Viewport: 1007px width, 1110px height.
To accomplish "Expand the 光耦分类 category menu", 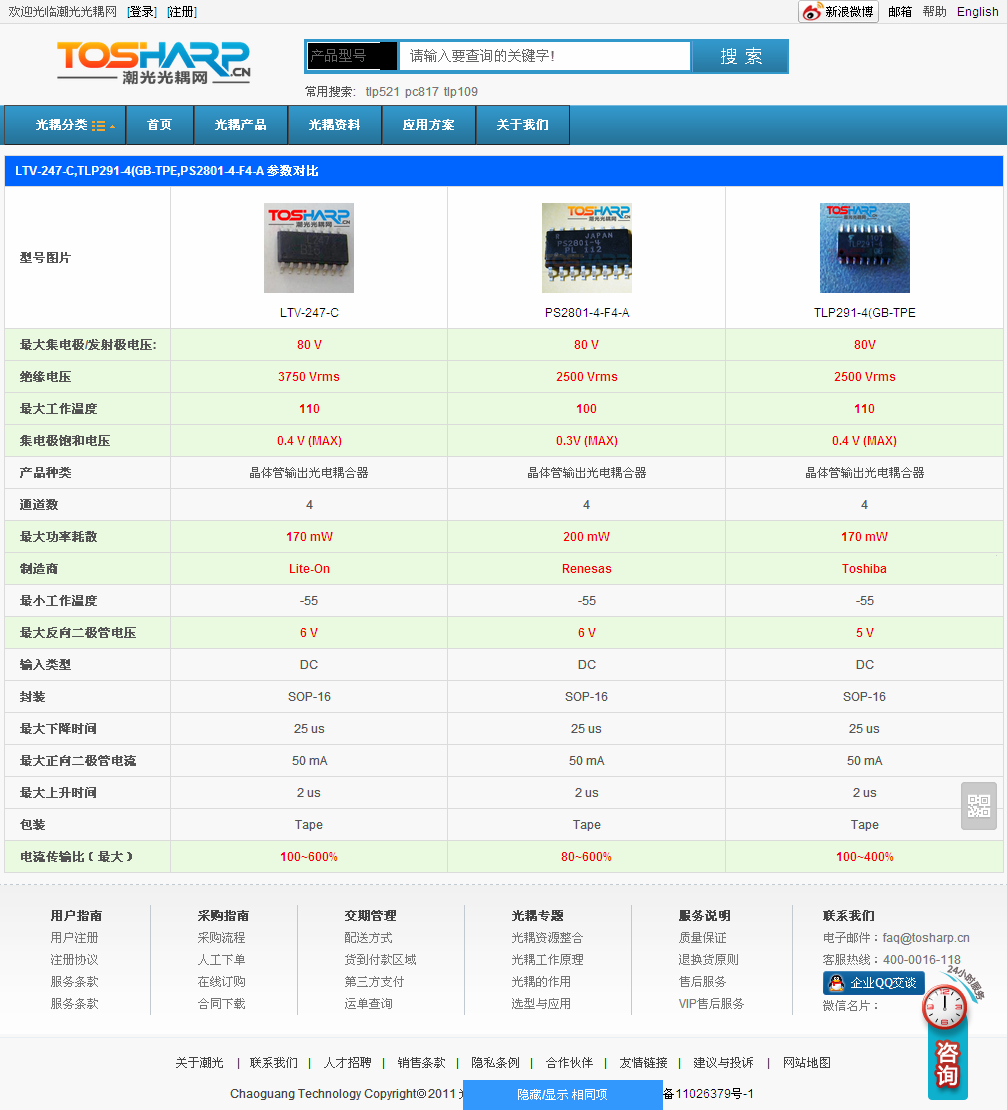I will [65, 125].
